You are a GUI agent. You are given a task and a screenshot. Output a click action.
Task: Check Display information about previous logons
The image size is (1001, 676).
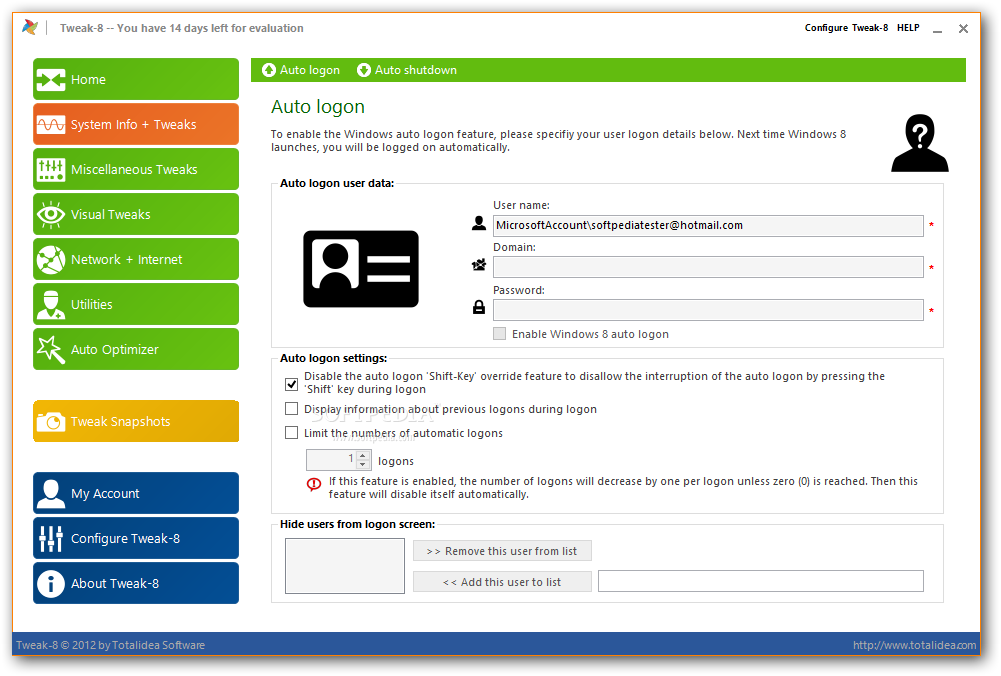[292, 409]
